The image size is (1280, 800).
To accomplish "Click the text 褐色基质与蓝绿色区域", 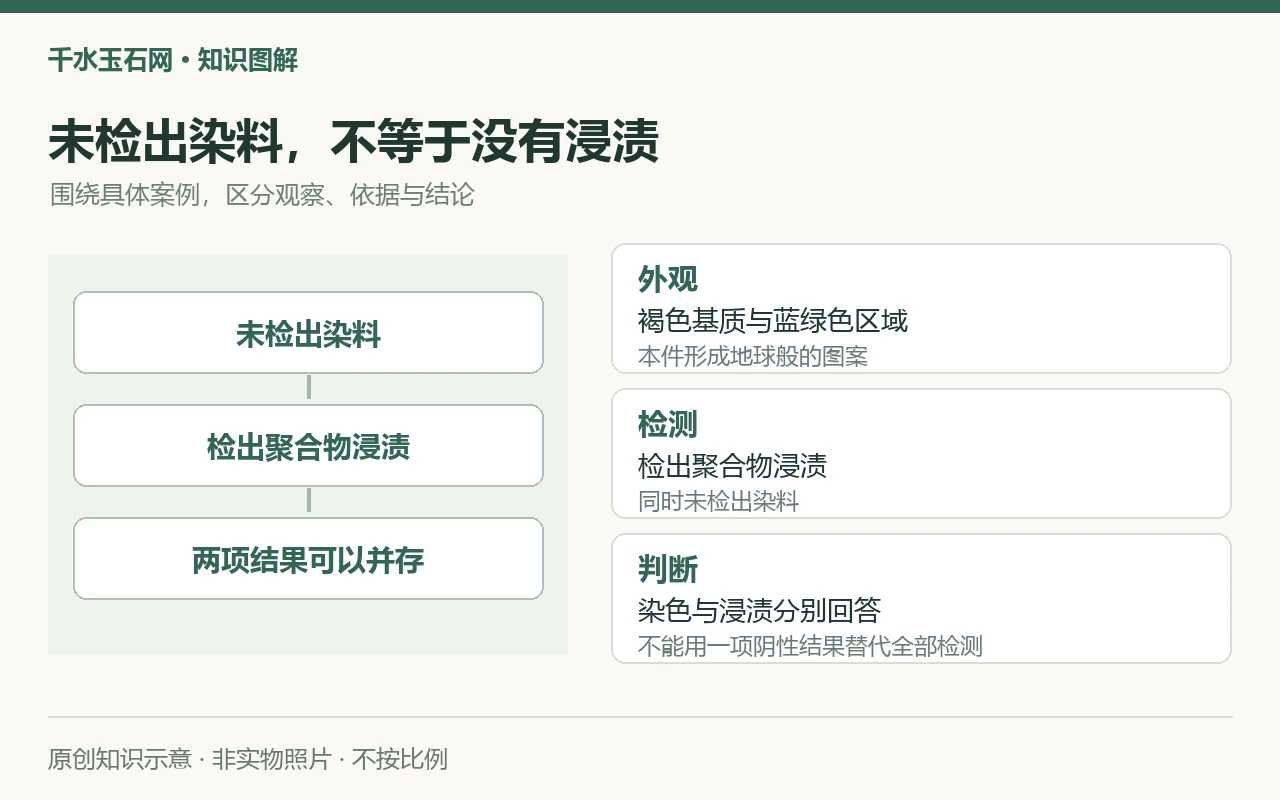I will point(773,321).
